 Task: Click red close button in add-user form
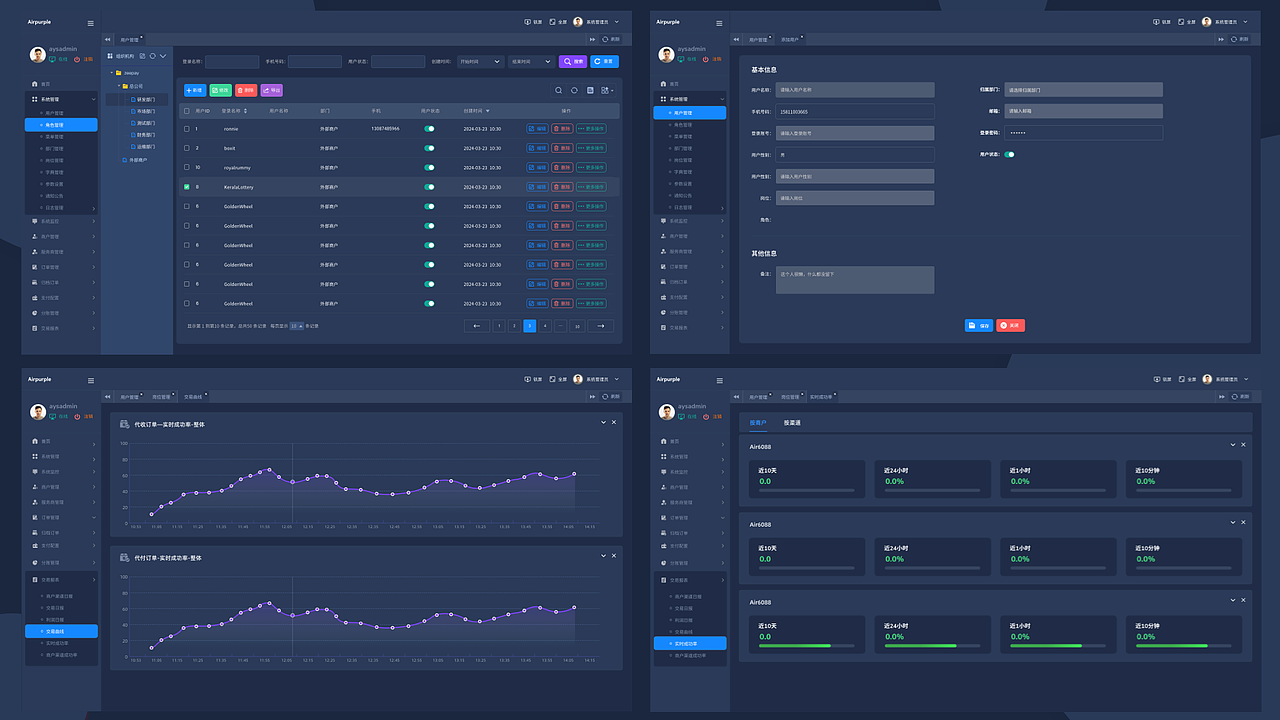click(1011, 326)
